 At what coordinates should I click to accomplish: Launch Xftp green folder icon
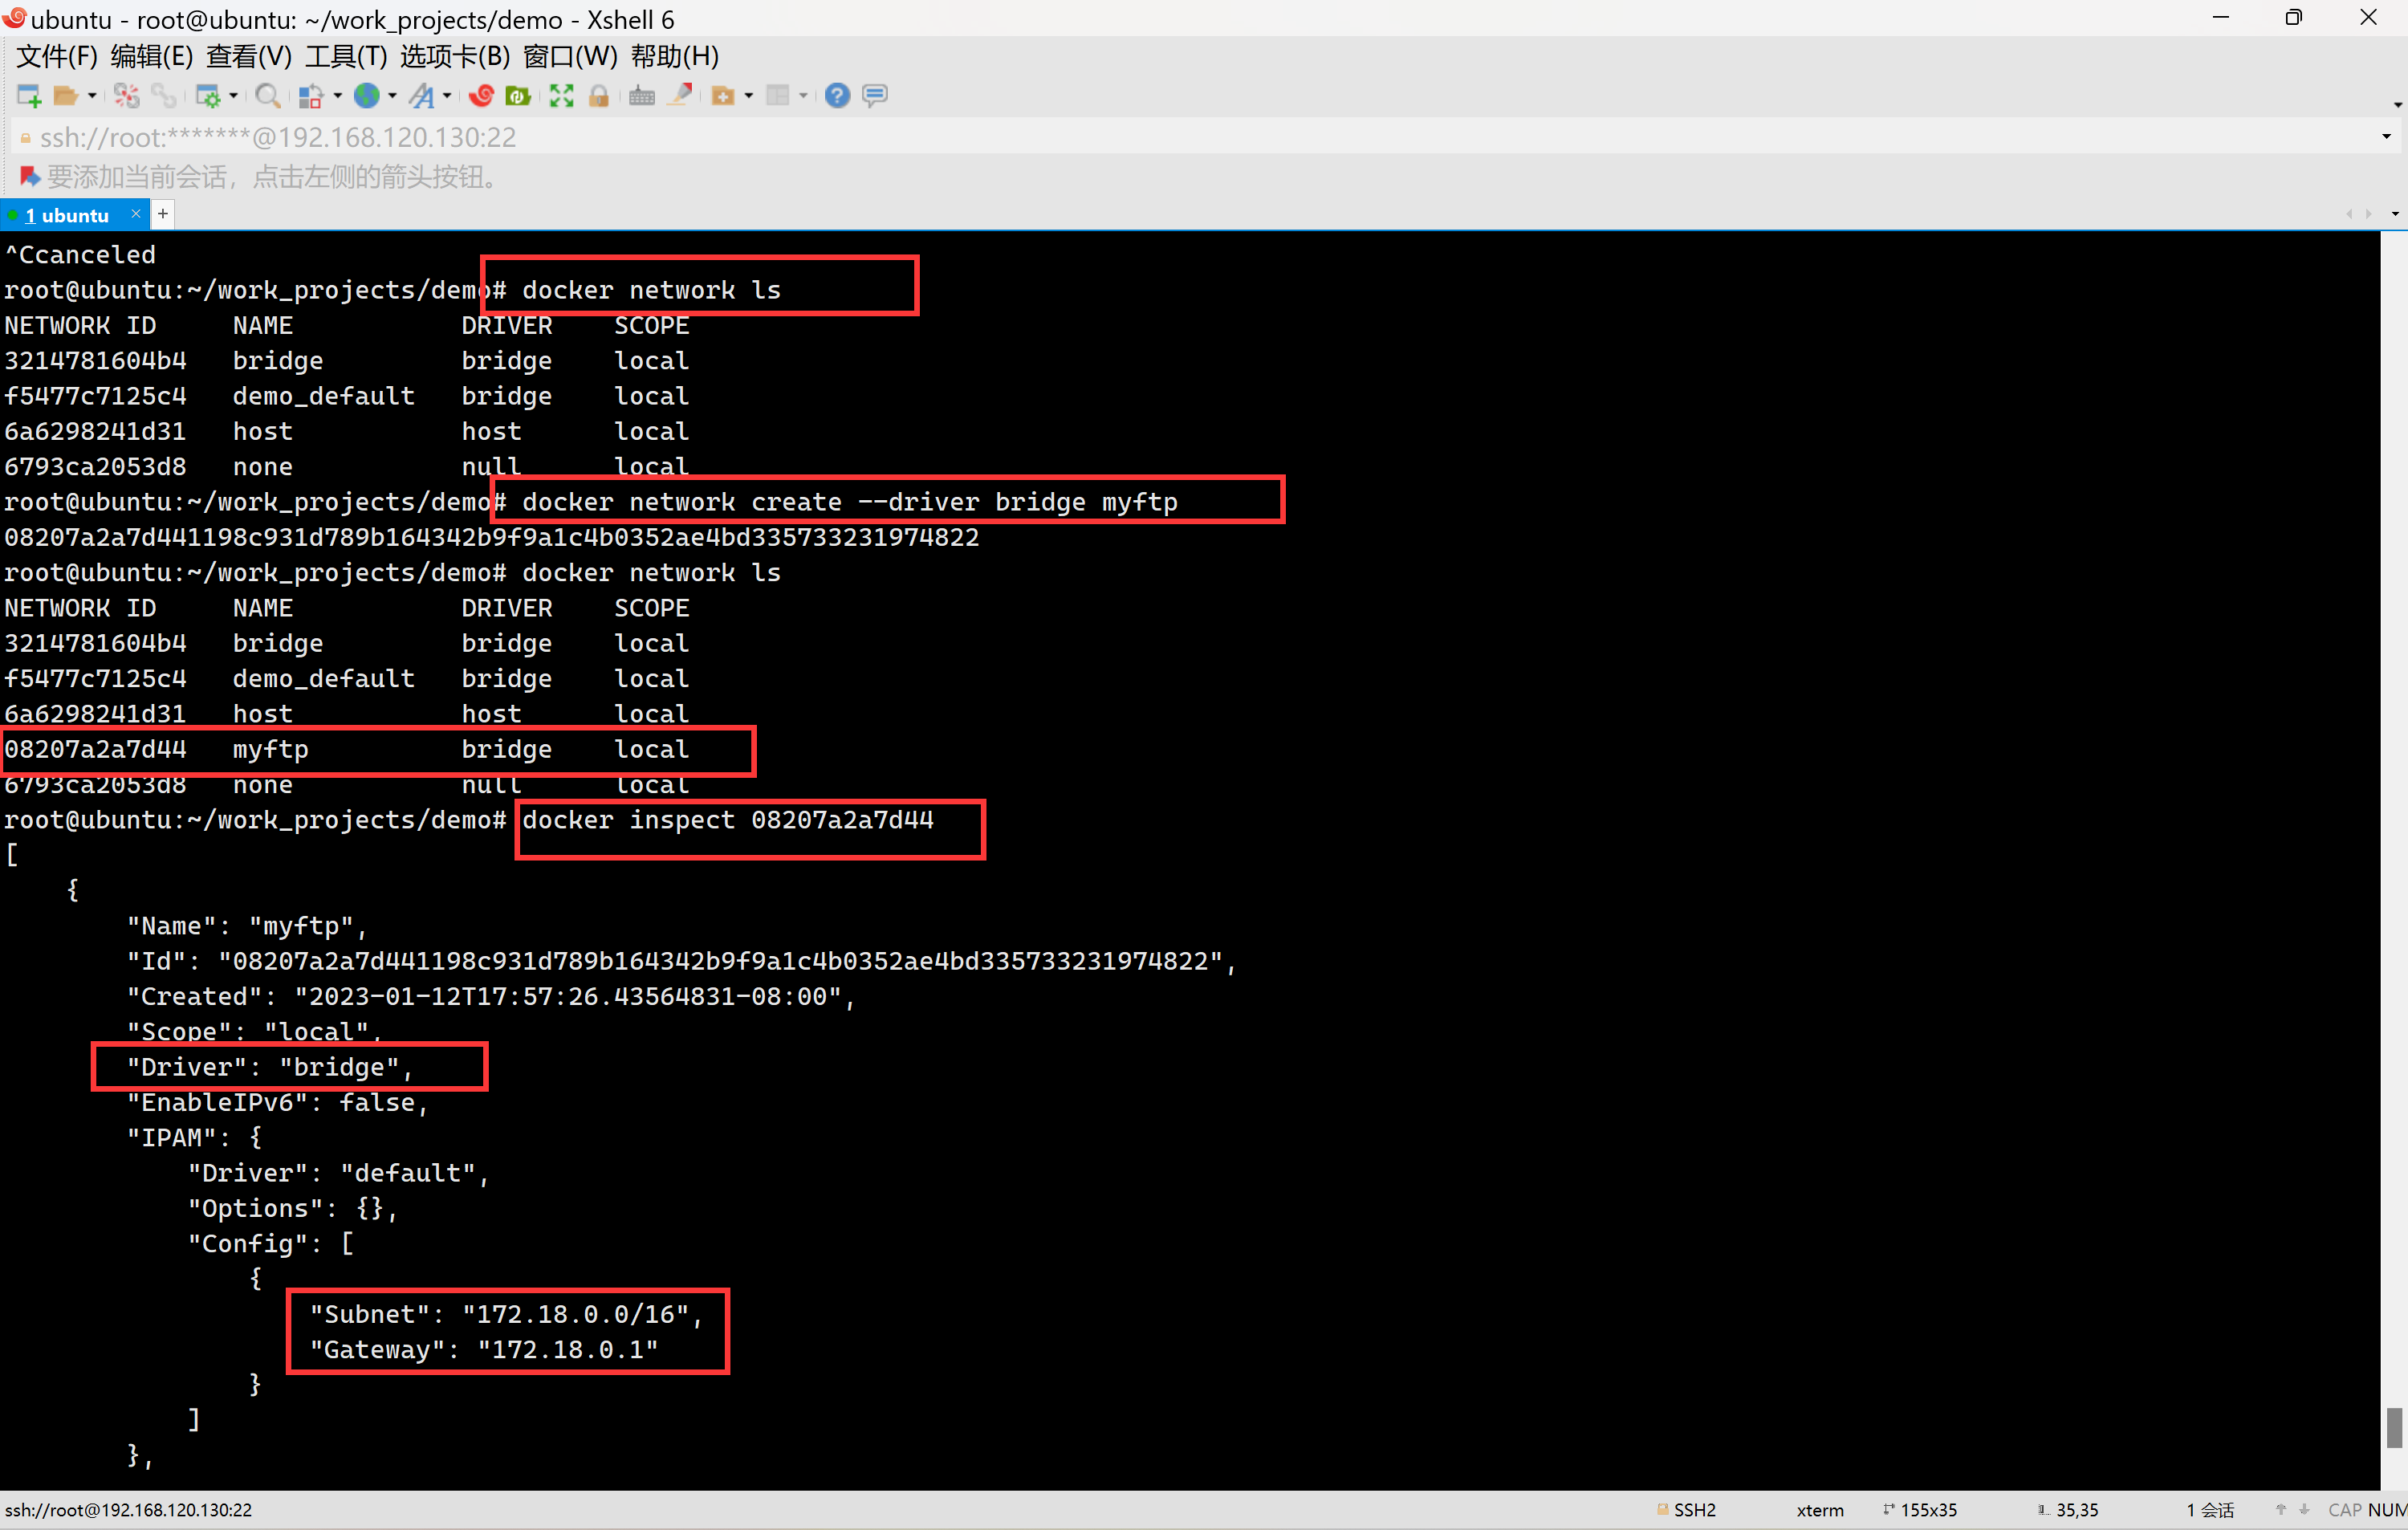coord(518,96)
